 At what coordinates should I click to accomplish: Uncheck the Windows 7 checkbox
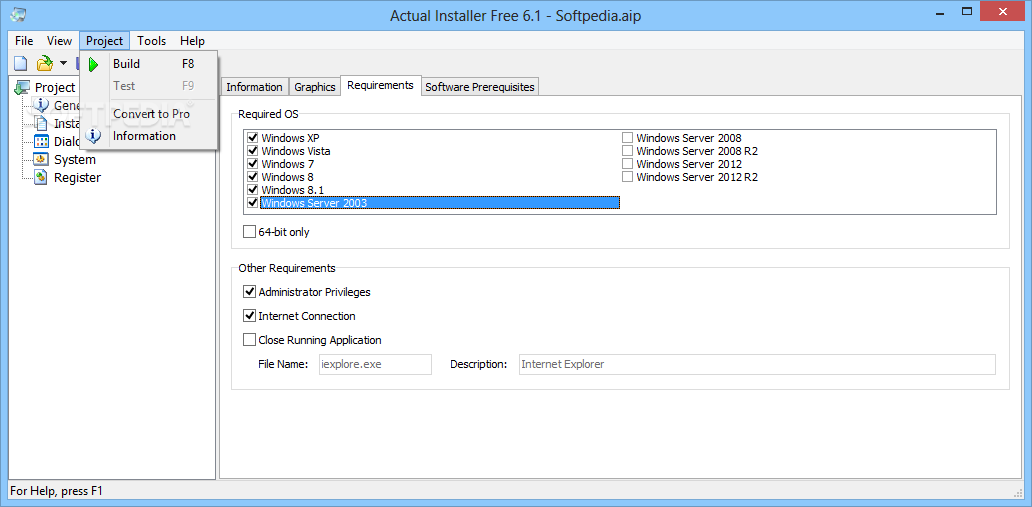click(x=253, y=164)
